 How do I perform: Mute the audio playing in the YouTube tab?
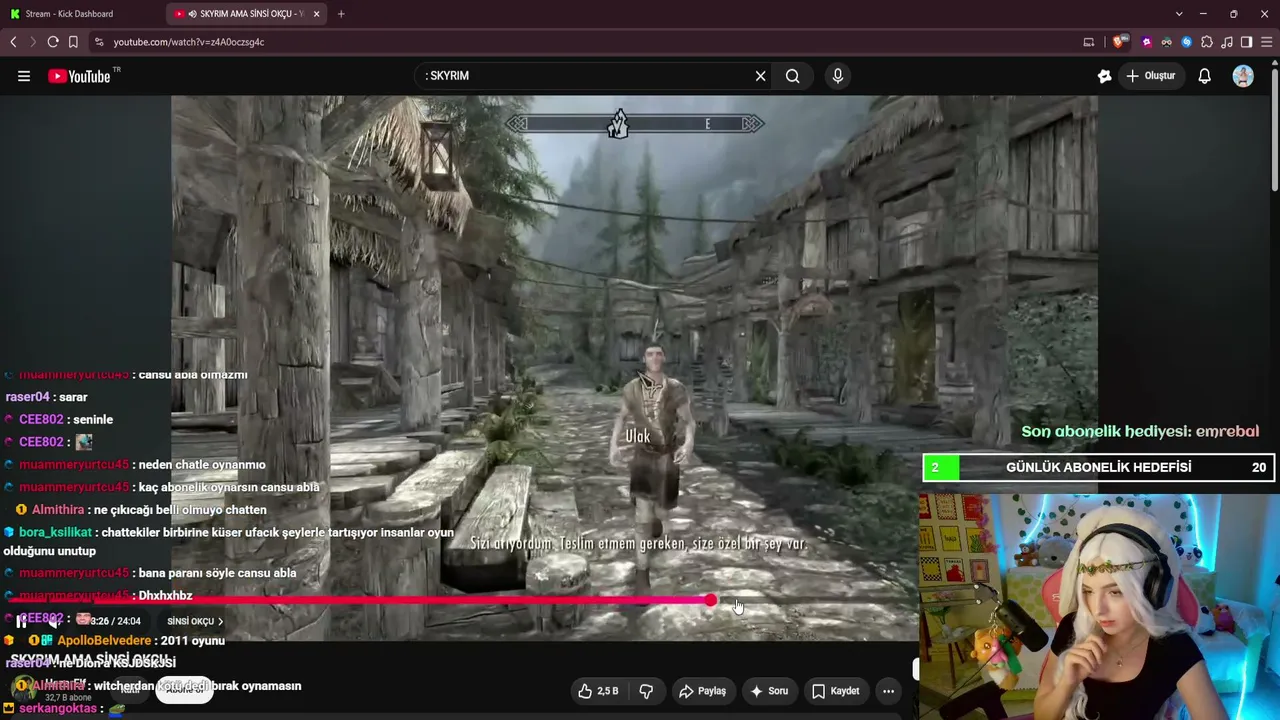(192, 14)
